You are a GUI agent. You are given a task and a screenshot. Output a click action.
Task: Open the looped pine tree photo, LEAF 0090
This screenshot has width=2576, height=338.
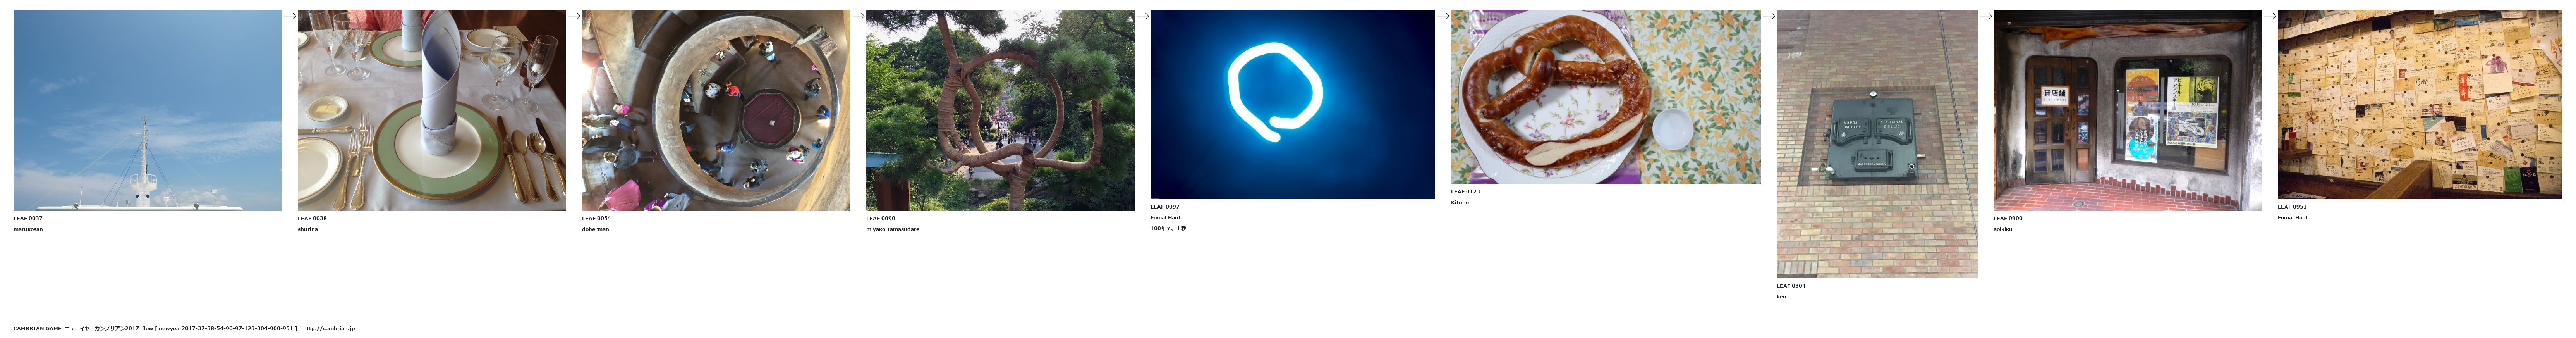click(x=1000, y=110)
